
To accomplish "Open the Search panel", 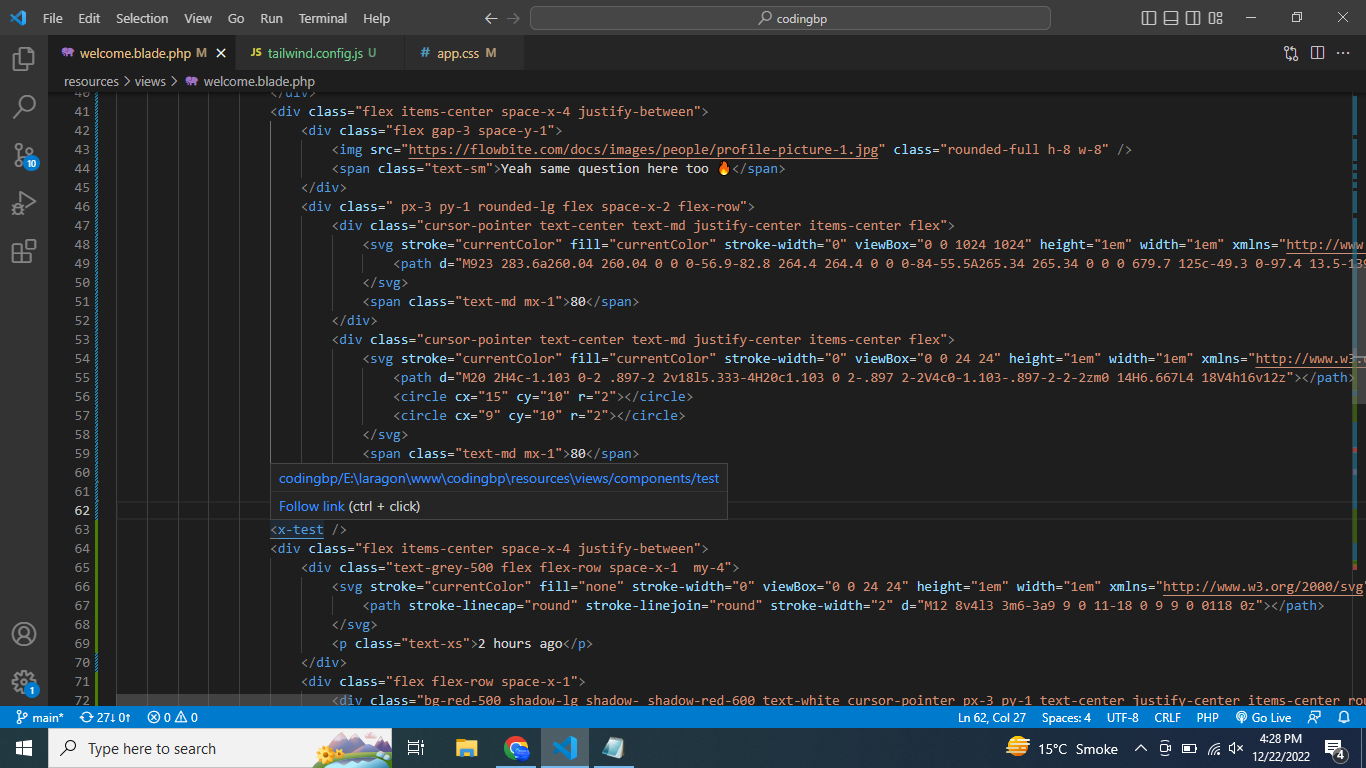I will coord(24,107).
